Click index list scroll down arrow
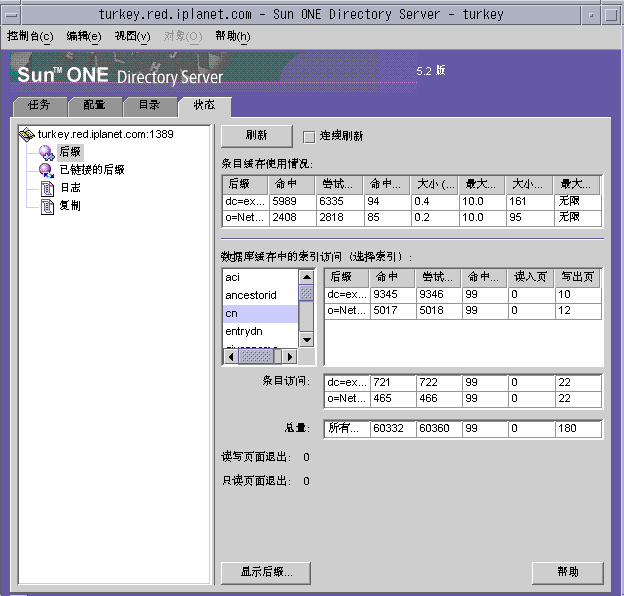This screenshot has height=596, width=624. click(306, 339)
